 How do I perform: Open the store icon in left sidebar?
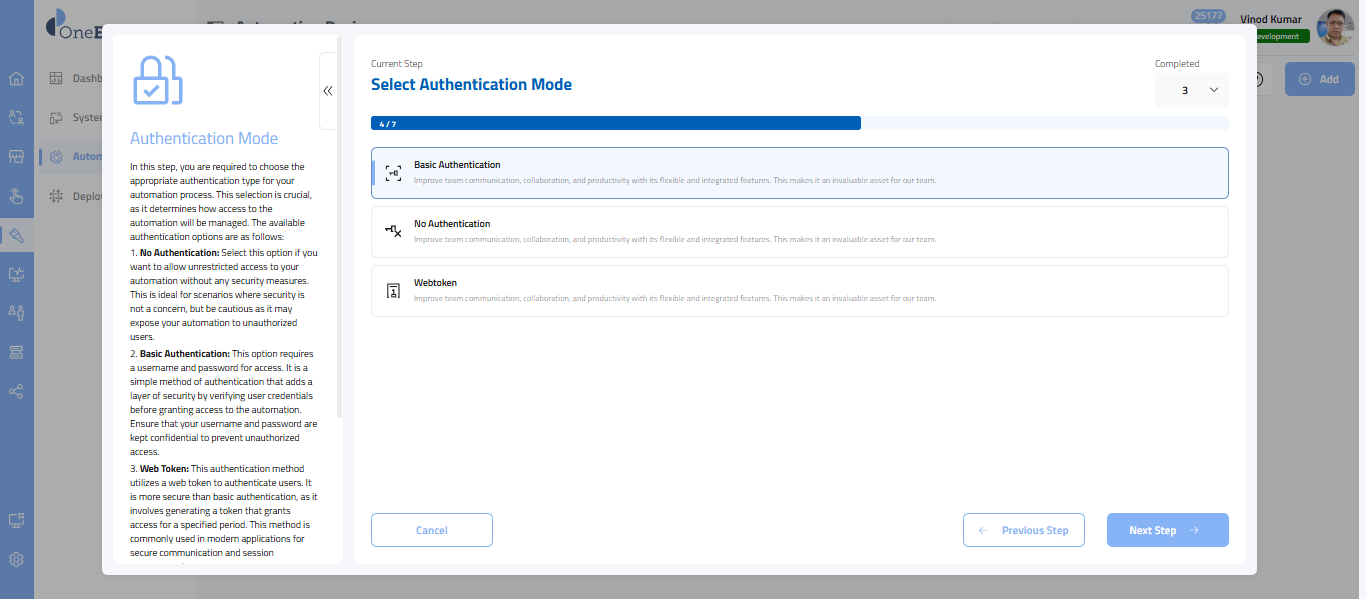[x=16, y=157]
